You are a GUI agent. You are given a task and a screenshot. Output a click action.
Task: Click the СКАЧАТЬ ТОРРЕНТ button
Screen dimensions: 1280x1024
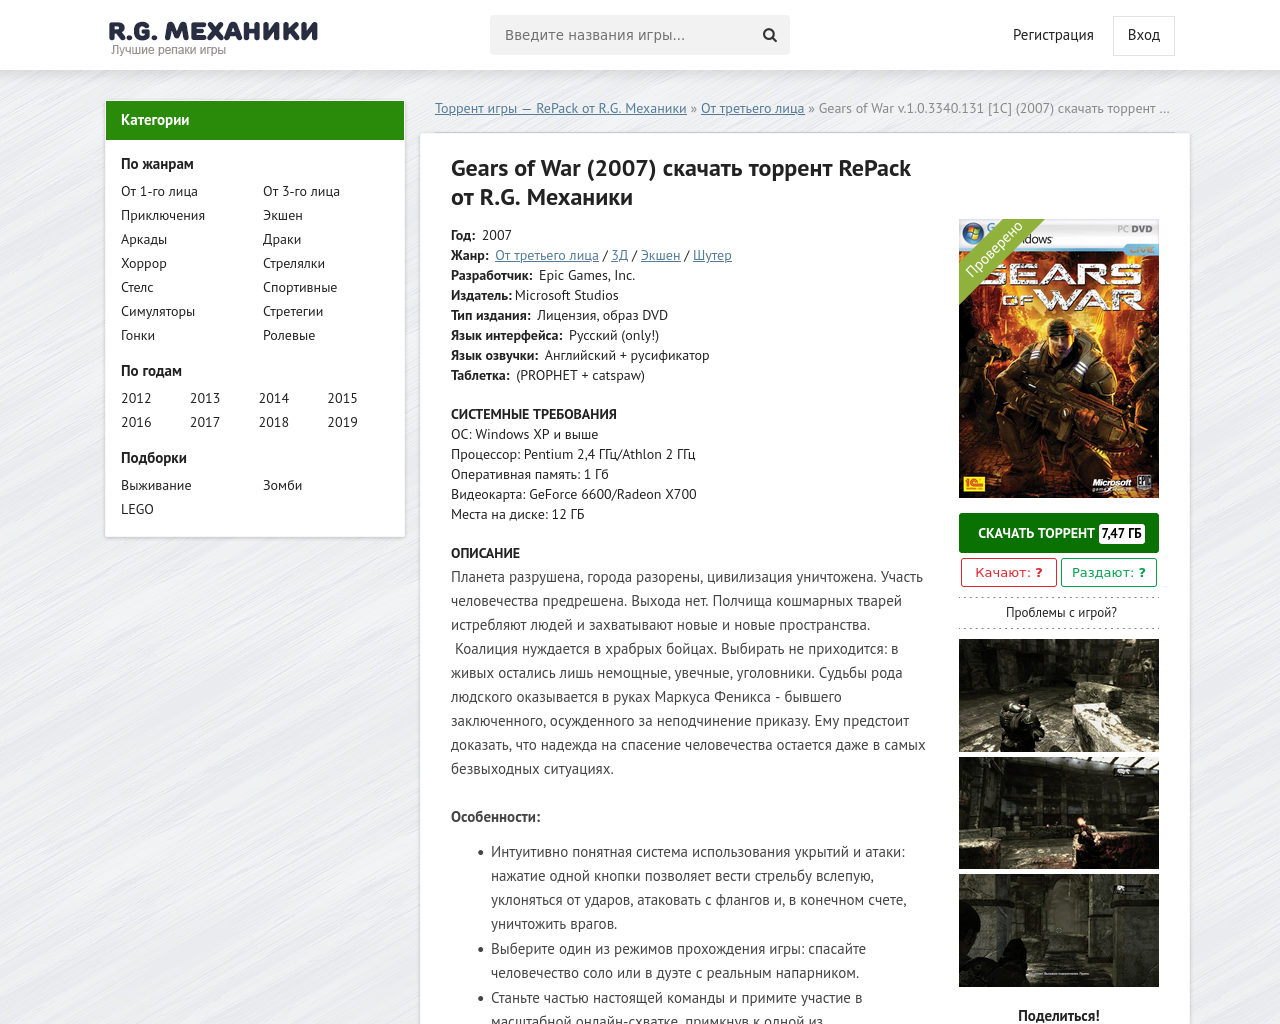1059,533
